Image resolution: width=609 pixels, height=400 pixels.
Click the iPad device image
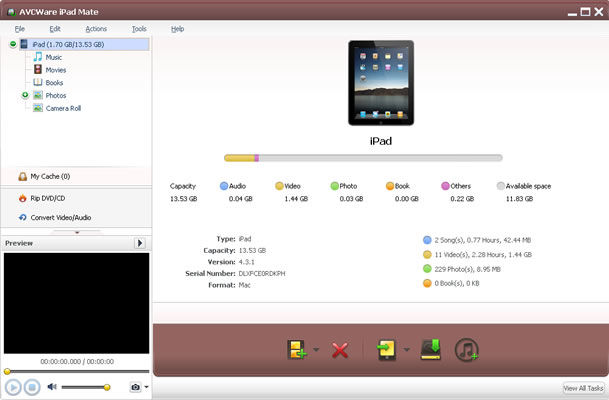pos(381,83)
